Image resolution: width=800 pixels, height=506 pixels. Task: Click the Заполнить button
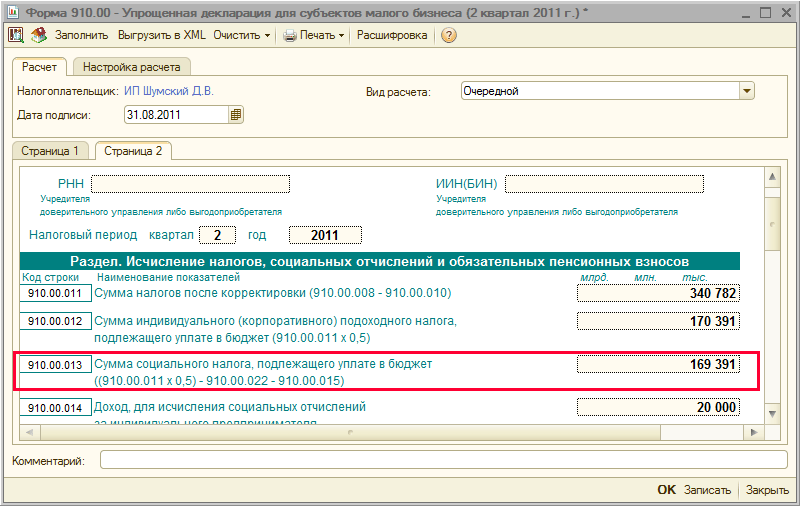pyautogui.click(x=81, y=35)
